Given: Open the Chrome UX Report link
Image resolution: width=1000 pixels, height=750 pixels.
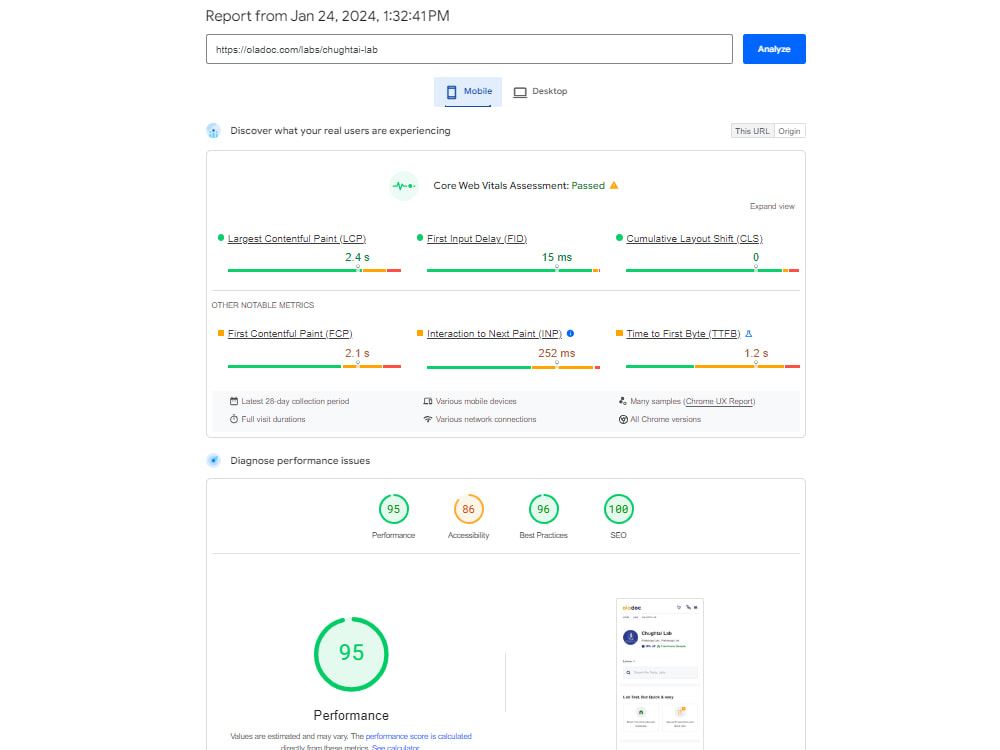Looking at the screenshot, I should (x=719, y=402).
